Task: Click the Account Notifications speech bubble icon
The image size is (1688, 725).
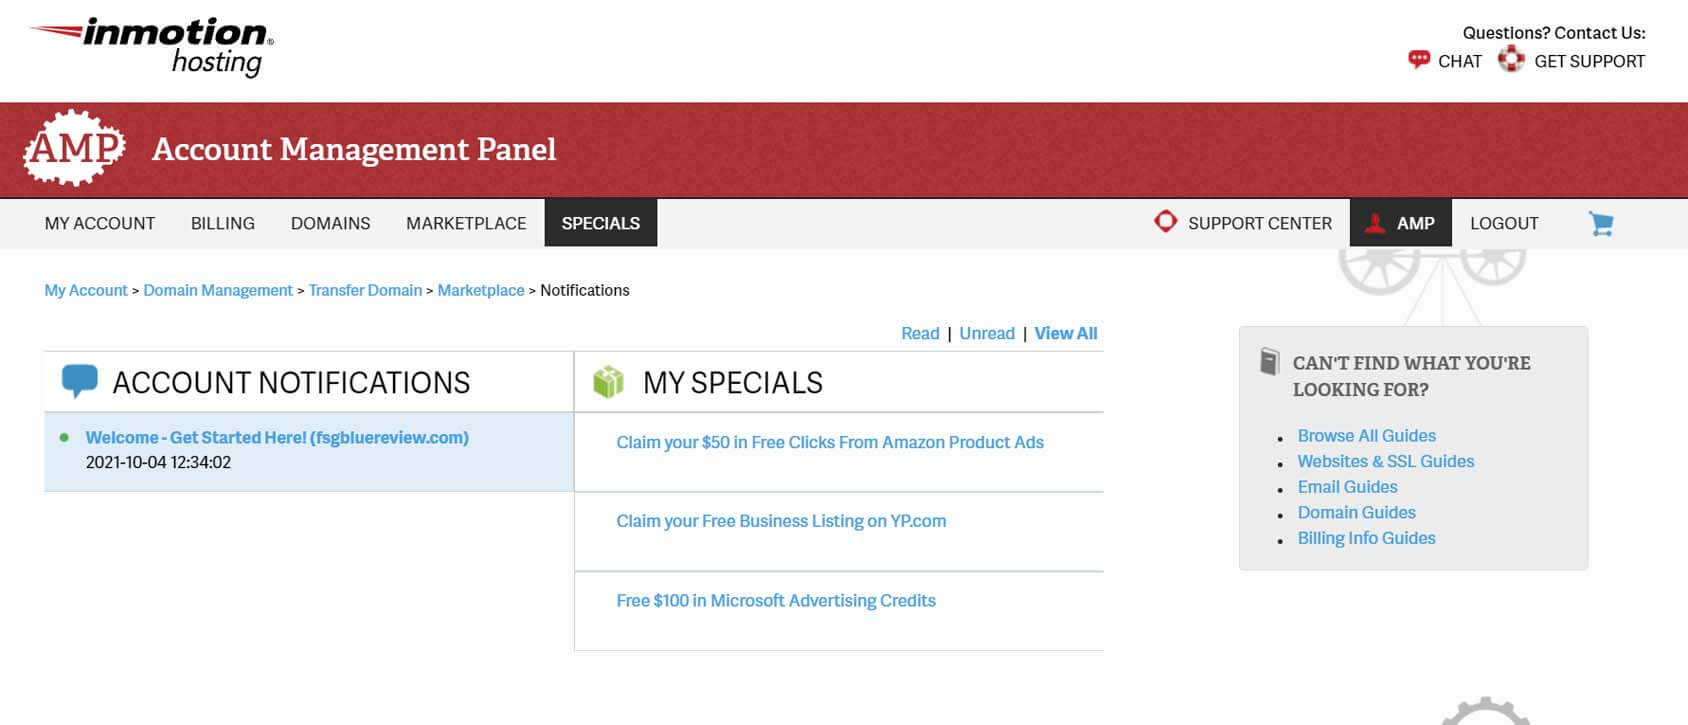Action: (x=79, y=381)
